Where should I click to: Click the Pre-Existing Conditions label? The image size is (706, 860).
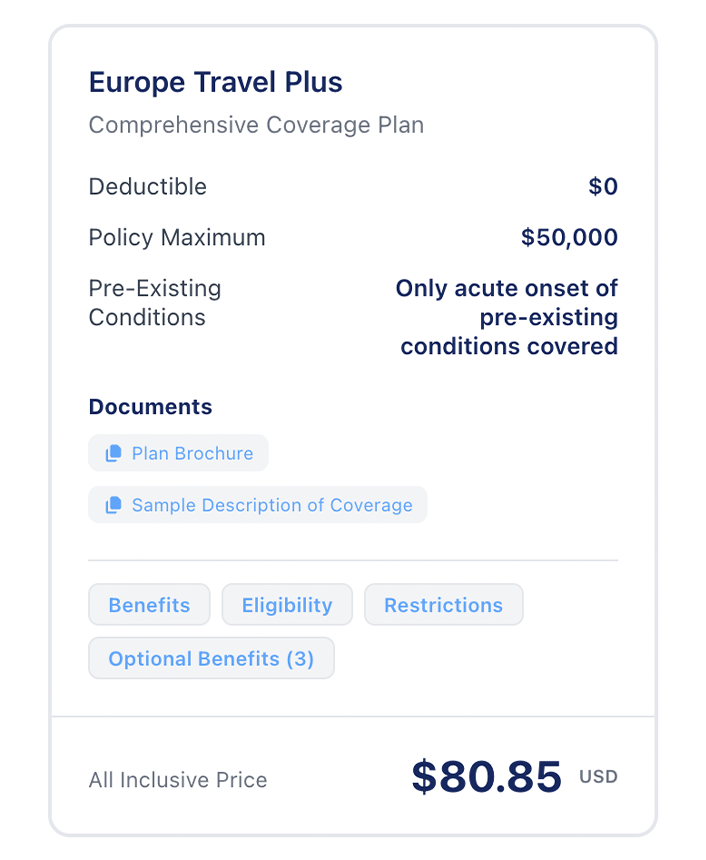click(155, 303)
